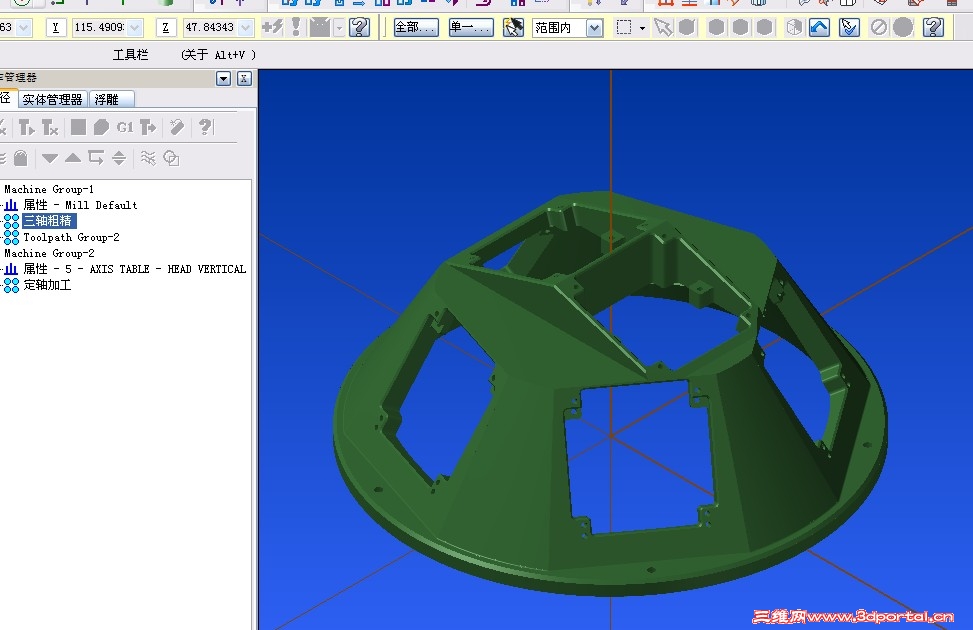Viewport: 973px width, 630px height.
Task: Click the middle of three grey solid icons
Action: point(740,27)
